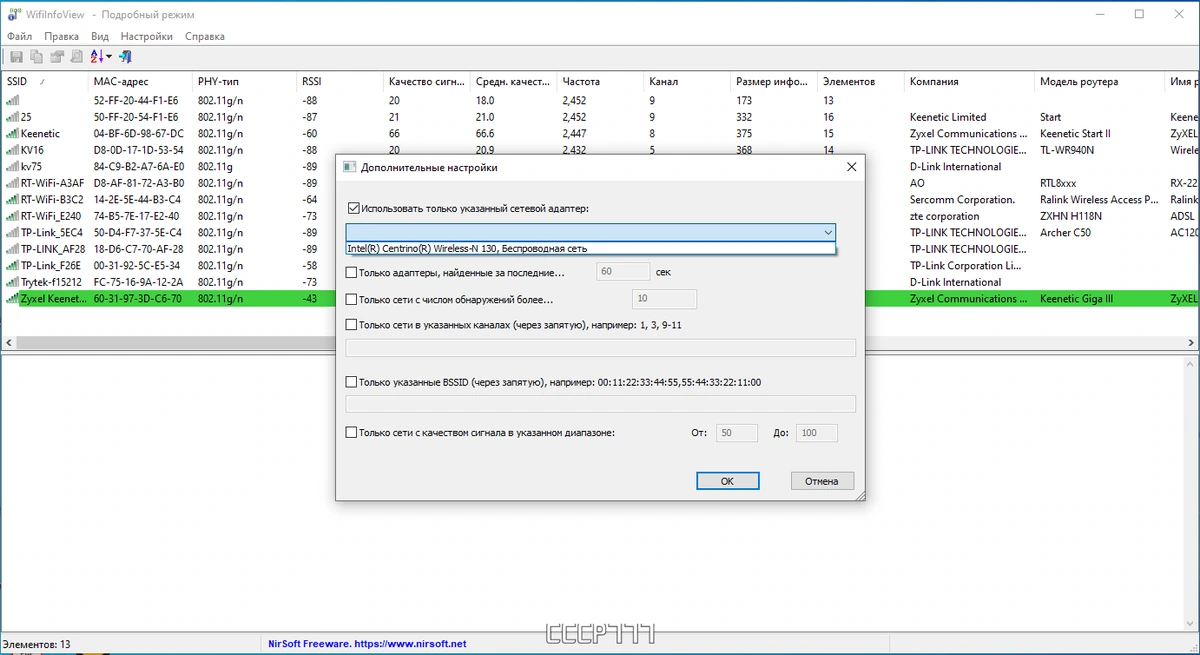Click the seconds field showing 60
1200x655 pixels.
pyautogui.click(x=623, y=271)
